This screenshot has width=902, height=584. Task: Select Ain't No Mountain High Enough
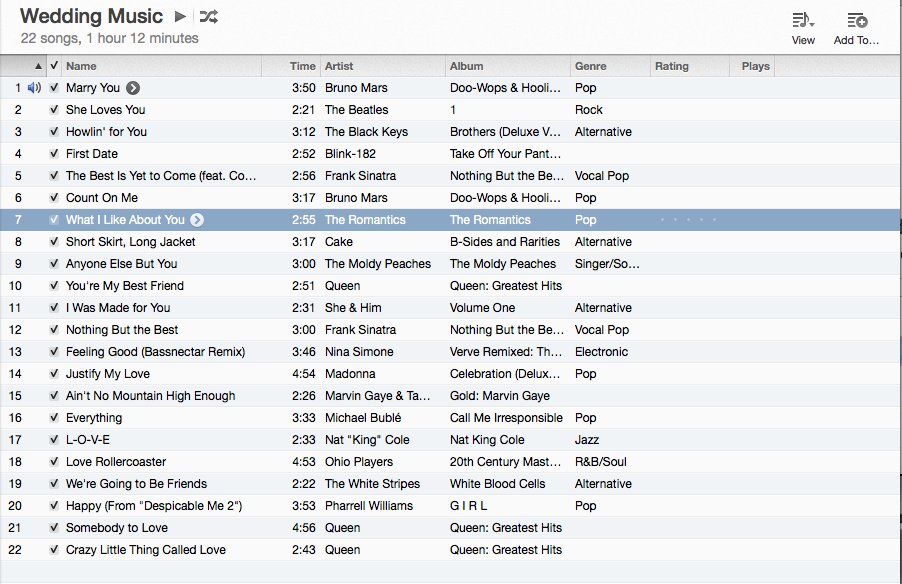coord(151,396)
